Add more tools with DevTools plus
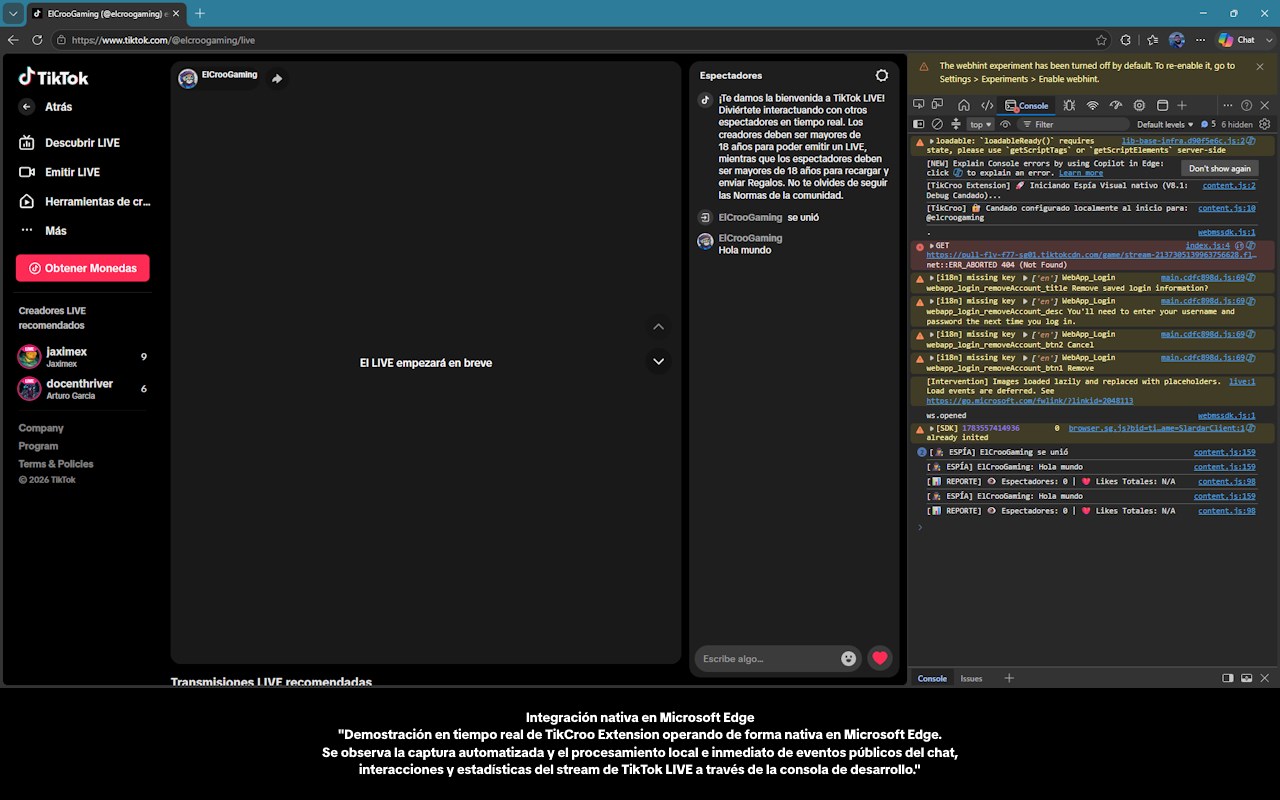Screen dimensions: 1280x800 [x=1182, y=105]
